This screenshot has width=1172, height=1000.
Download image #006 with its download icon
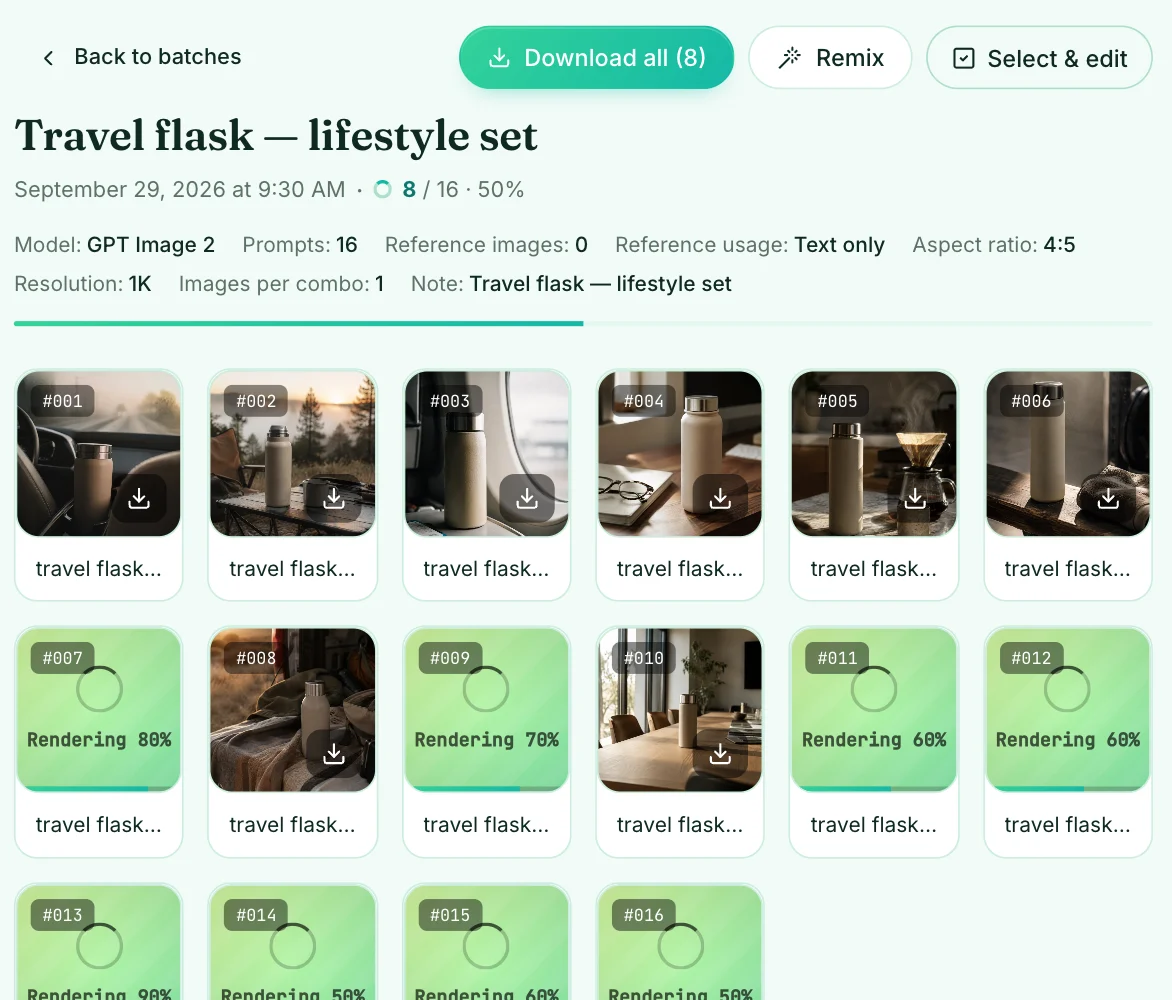[1108, 498]
